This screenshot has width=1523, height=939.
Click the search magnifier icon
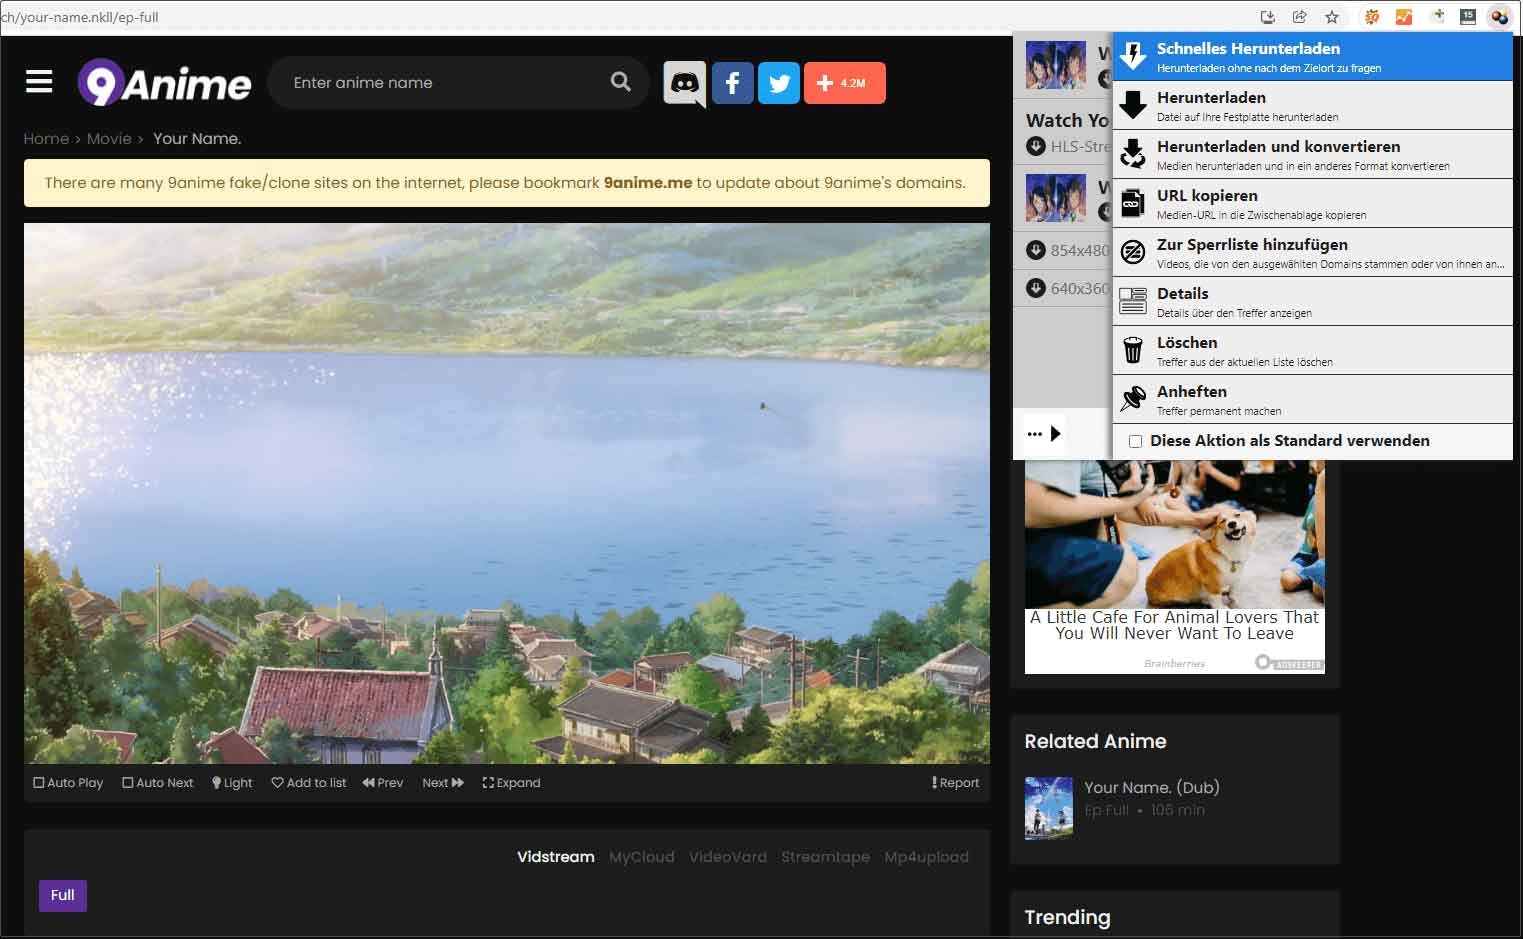621,82
